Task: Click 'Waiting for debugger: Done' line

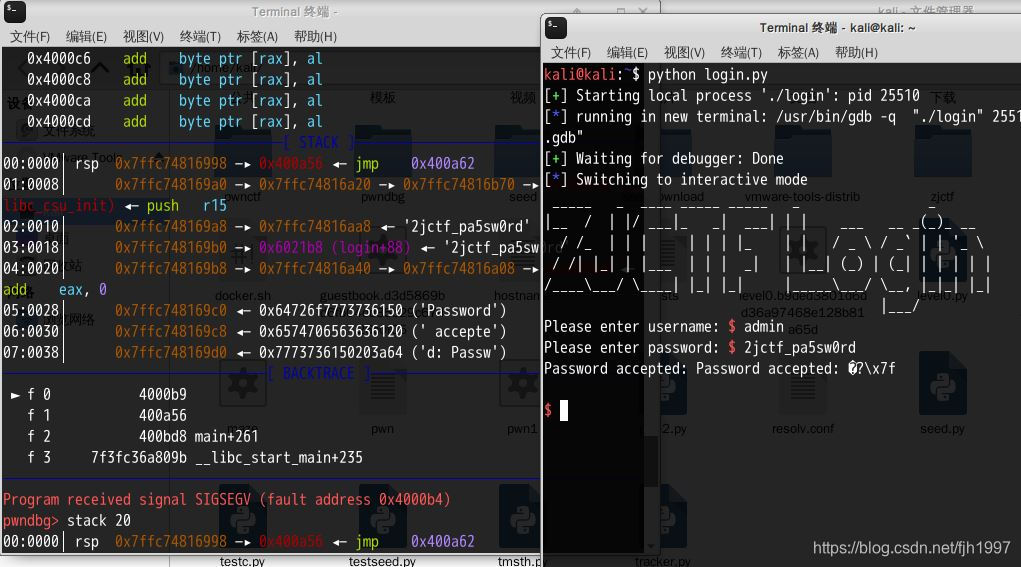Action: point(664,158)
